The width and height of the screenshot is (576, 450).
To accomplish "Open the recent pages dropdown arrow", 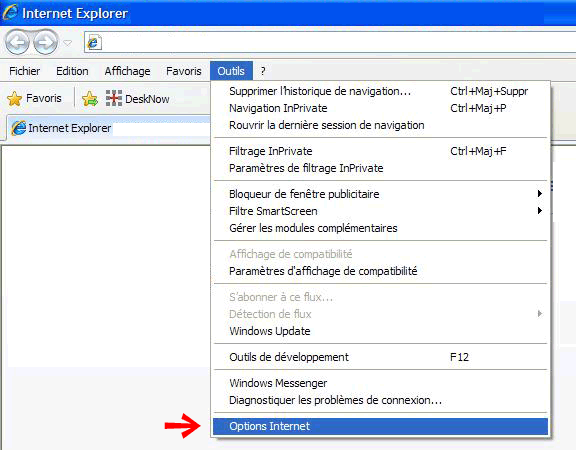I will click(x=68, y=43).
